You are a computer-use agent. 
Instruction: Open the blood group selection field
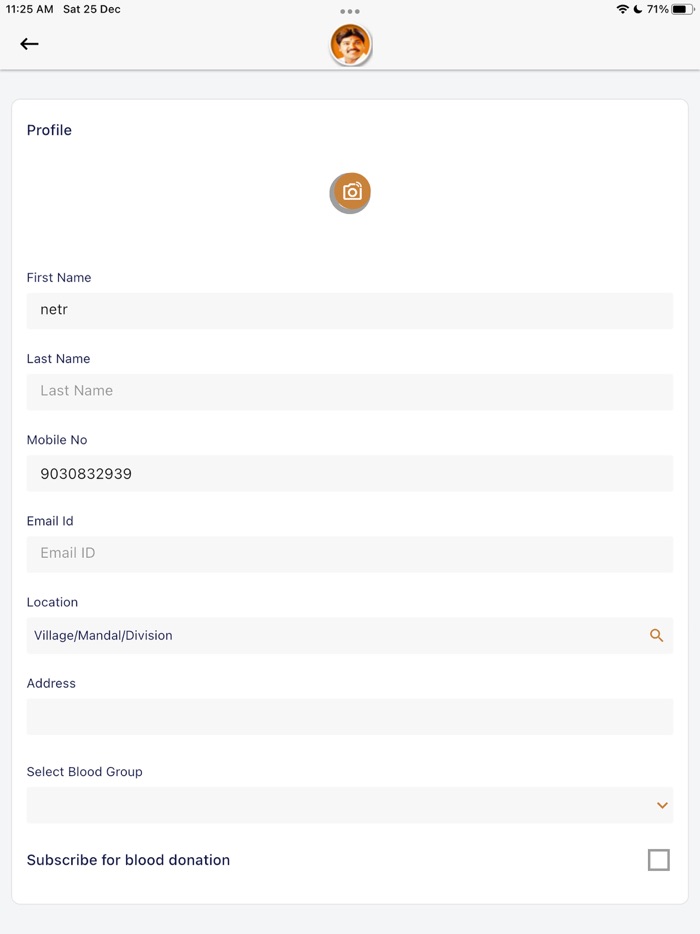point(340,805)
